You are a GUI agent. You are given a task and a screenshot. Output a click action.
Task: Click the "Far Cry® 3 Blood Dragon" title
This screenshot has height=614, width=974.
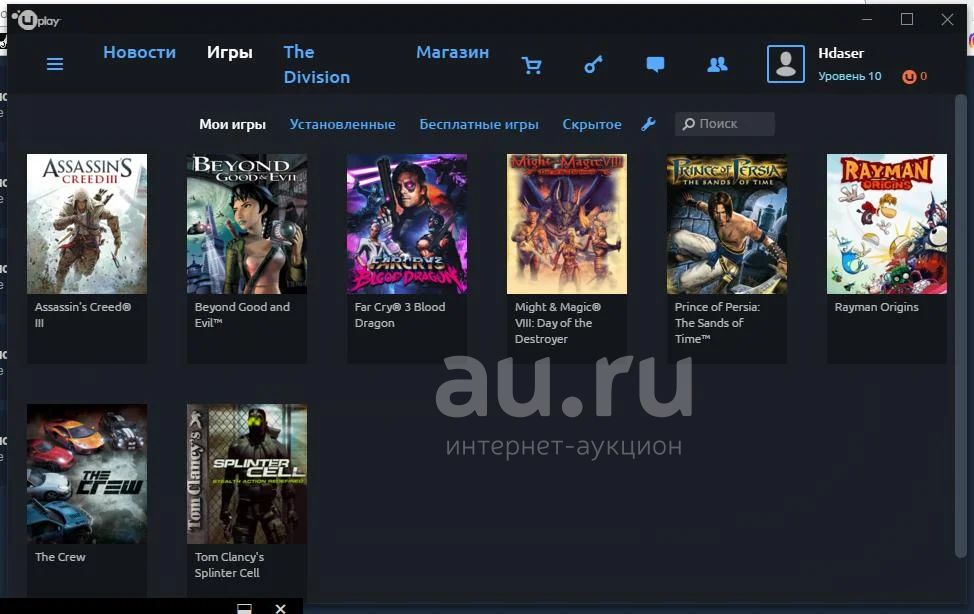pos(400,315)
